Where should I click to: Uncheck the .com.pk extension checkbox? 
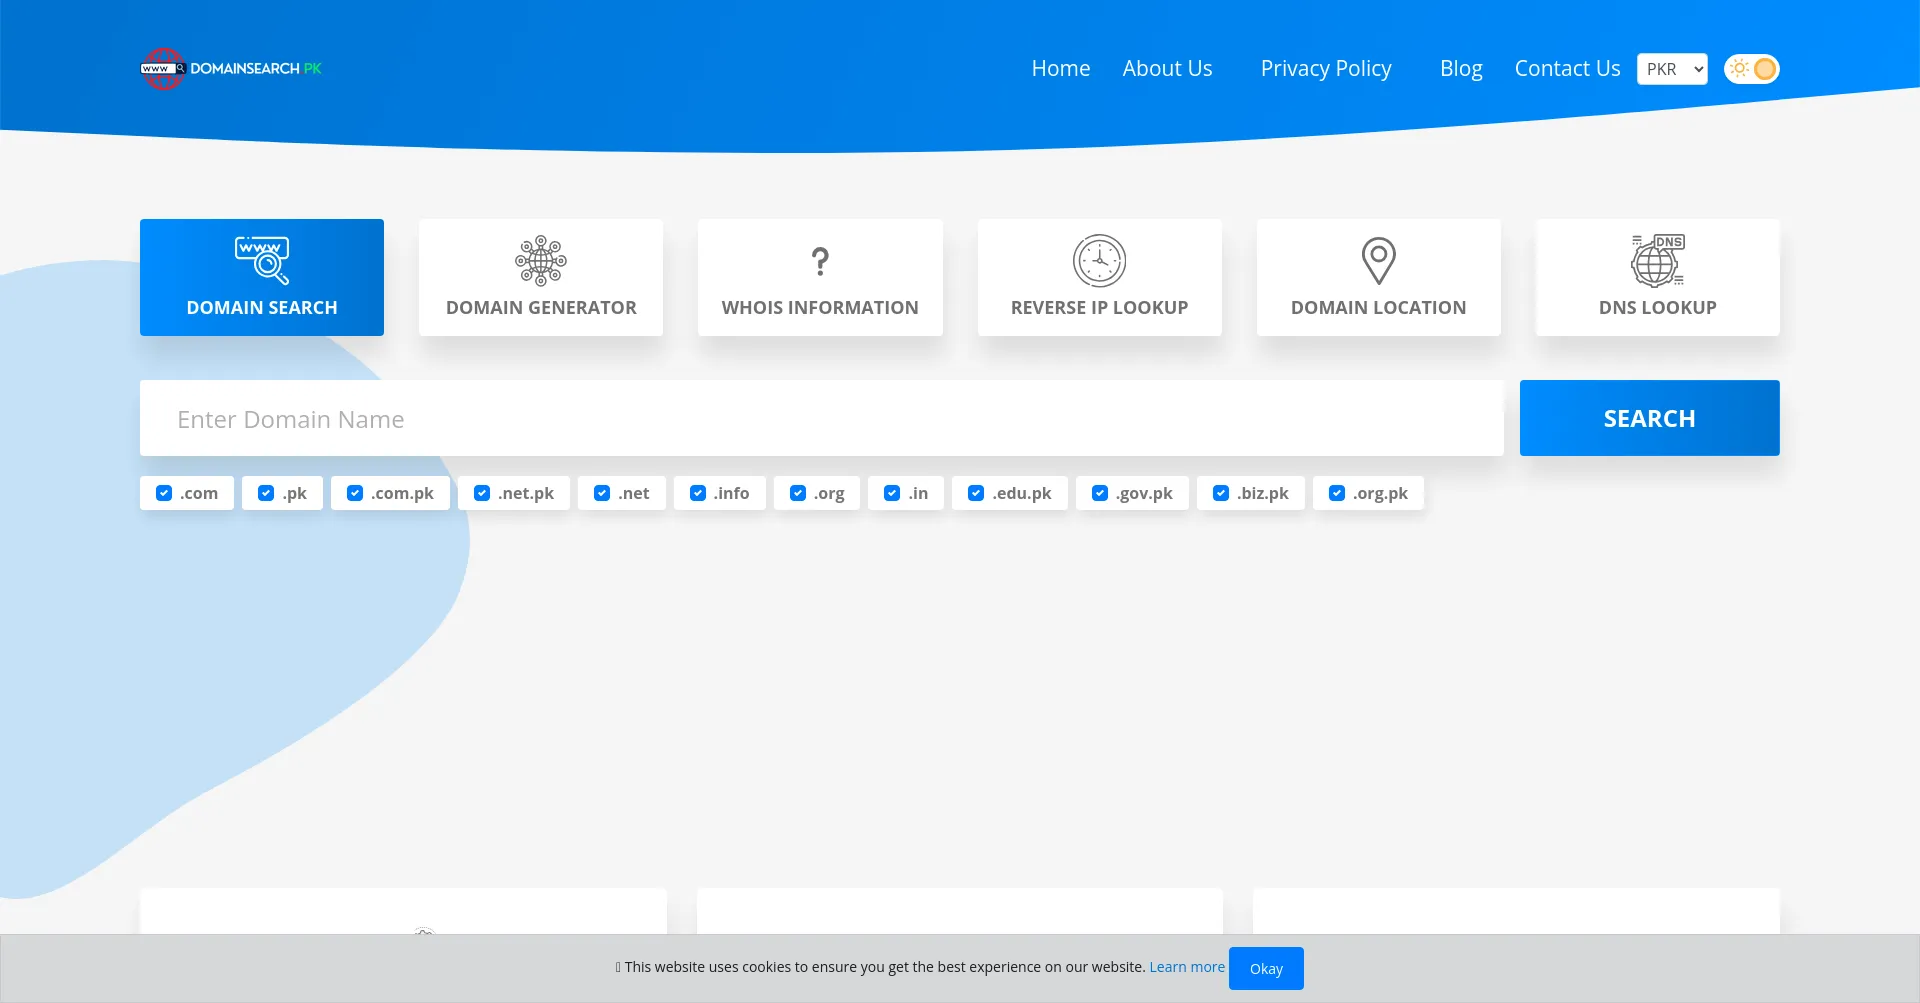click(x=355, y=493)
